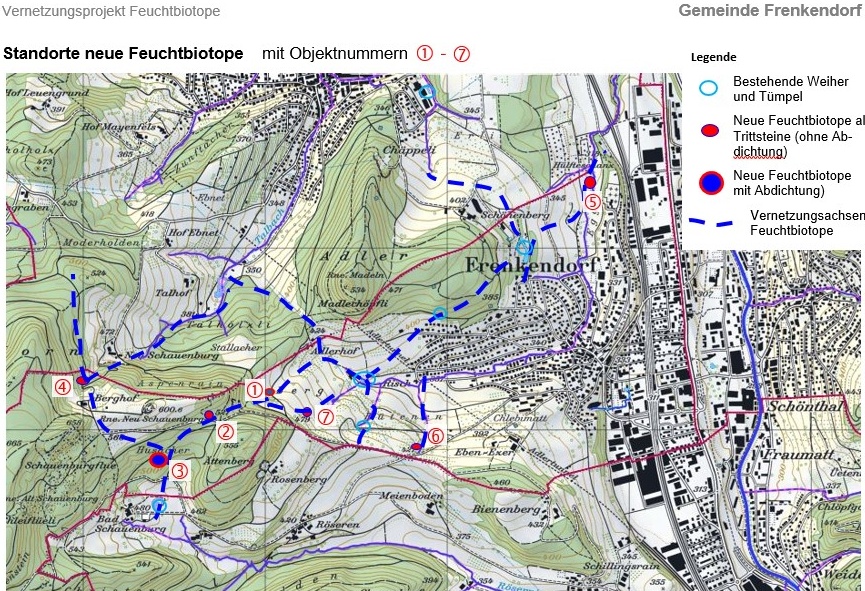
Task: Click the blue pond circle at Schönenberg
Action: (522, 246)
